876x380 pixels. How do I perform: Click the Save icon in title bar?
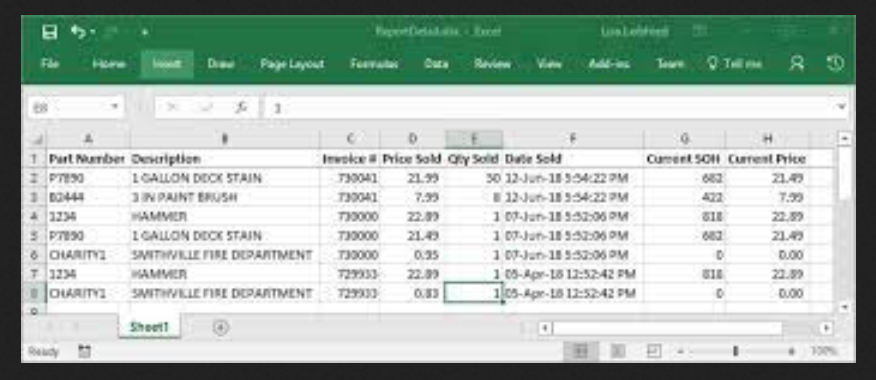coord(50,32)
